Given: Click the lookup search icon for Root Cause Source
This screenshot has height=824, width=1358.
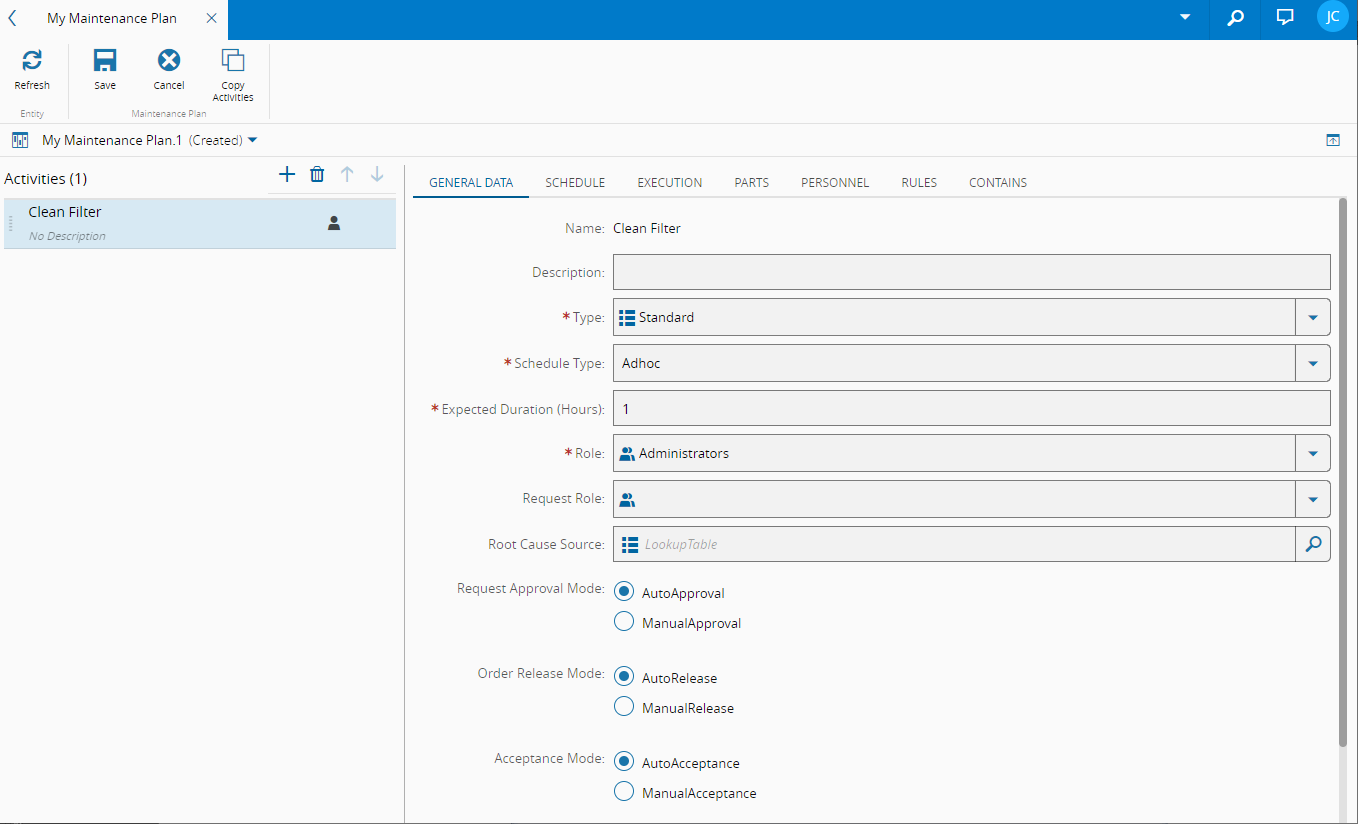Looking at the screenshot, I should click(x=1313, y=544).
